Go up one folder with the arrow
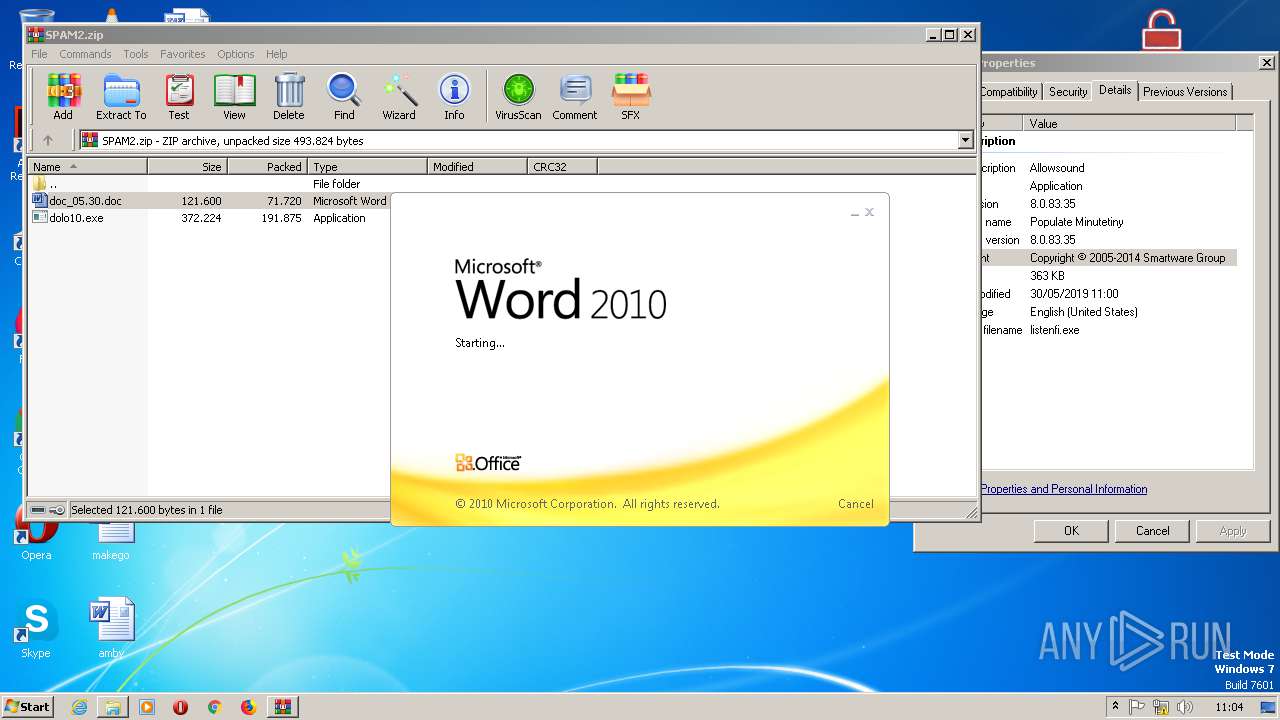 47,141
